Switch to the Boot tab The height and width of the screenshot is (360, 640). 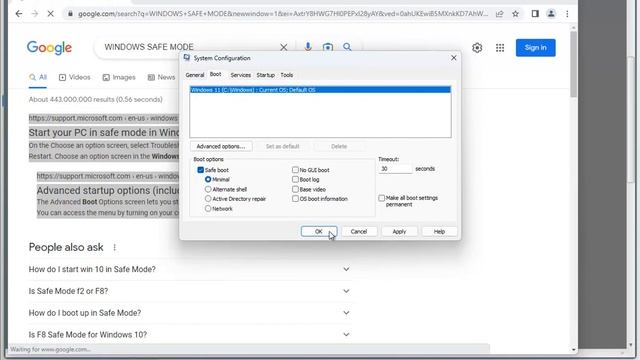coord(216,74)
